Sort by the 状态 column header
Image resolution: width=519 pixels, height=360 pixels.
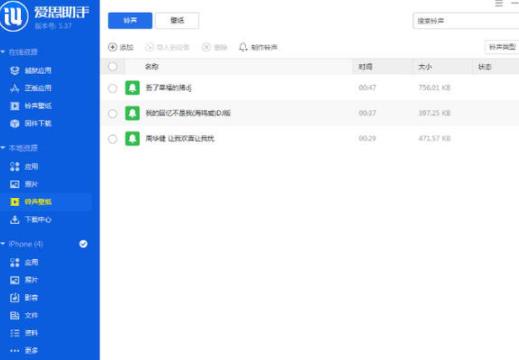click(485, 67)
